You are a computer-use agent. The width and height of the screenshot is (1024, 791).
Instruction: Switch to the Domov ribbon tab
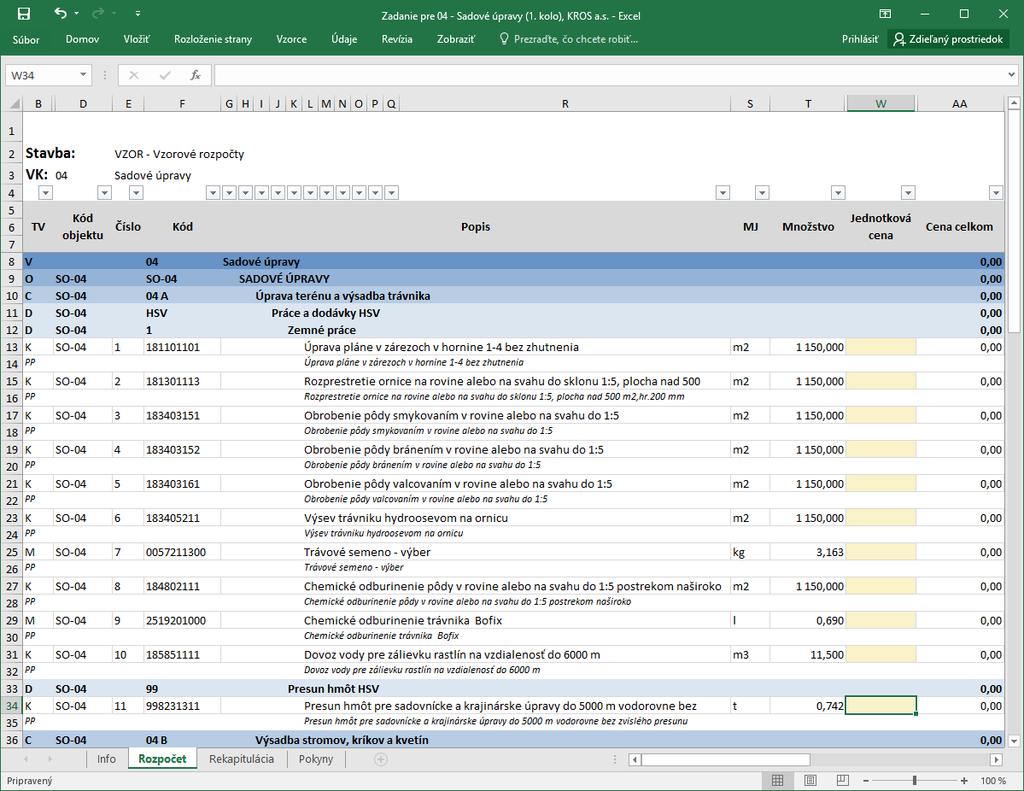coord(82,39)
